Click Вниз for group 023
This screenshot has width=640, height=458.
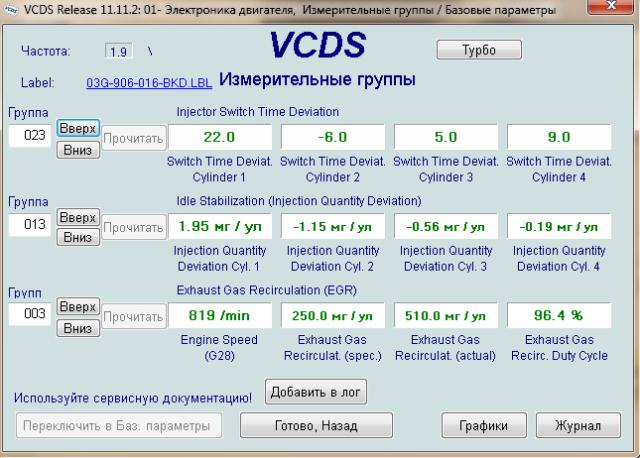pyautogui.click(x=78, y=148)
